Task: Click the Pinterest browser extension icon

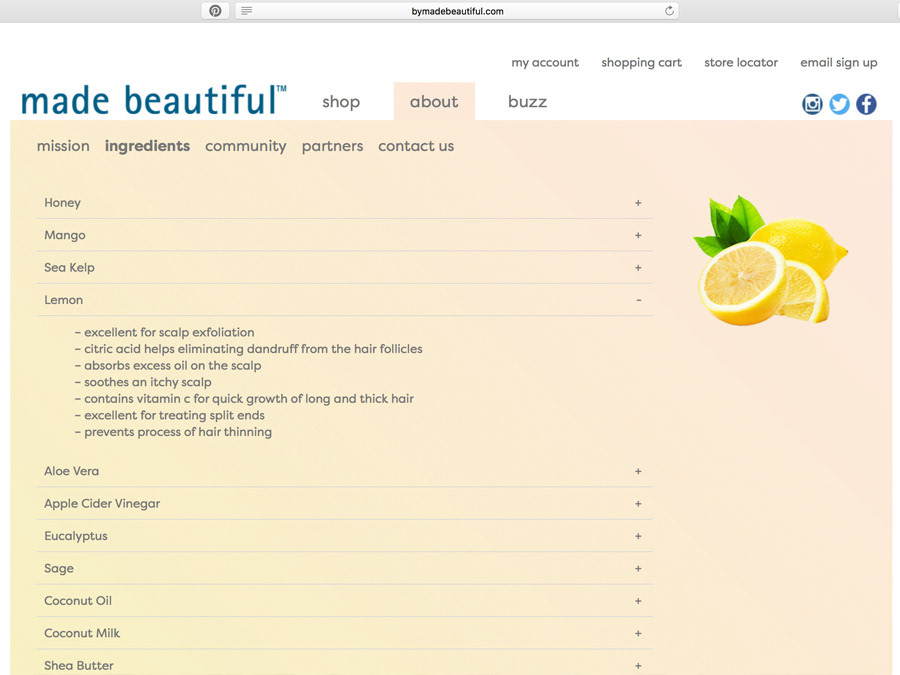Action: pos(215,11)
